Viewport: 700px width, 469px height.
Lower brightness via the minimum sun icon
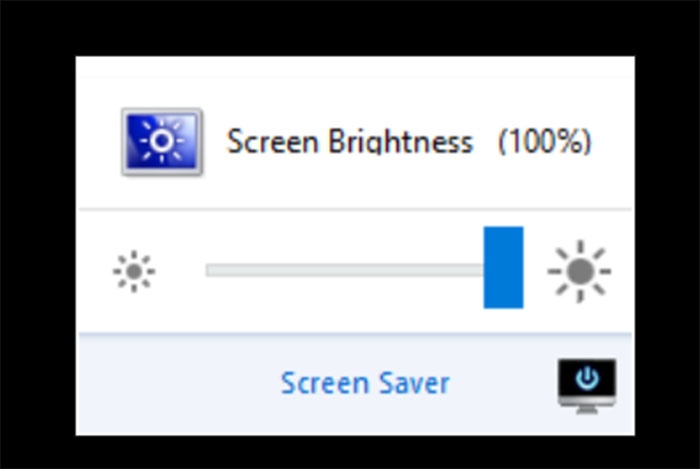tap(134, 270)
